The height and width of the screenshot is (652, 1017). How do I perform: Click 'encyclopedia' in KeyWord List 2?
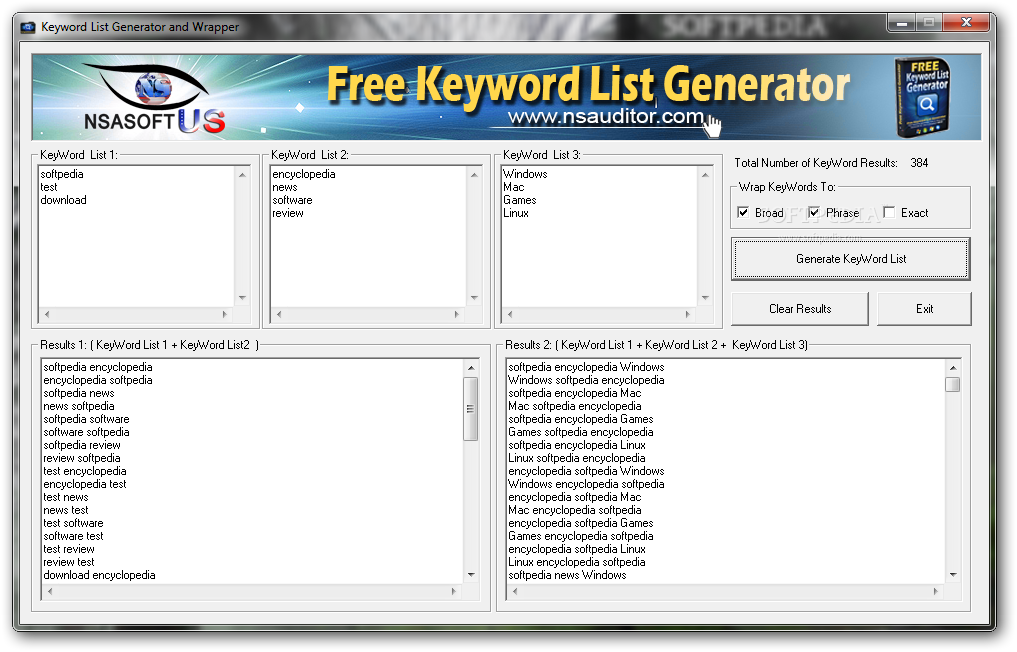point(304,174)
